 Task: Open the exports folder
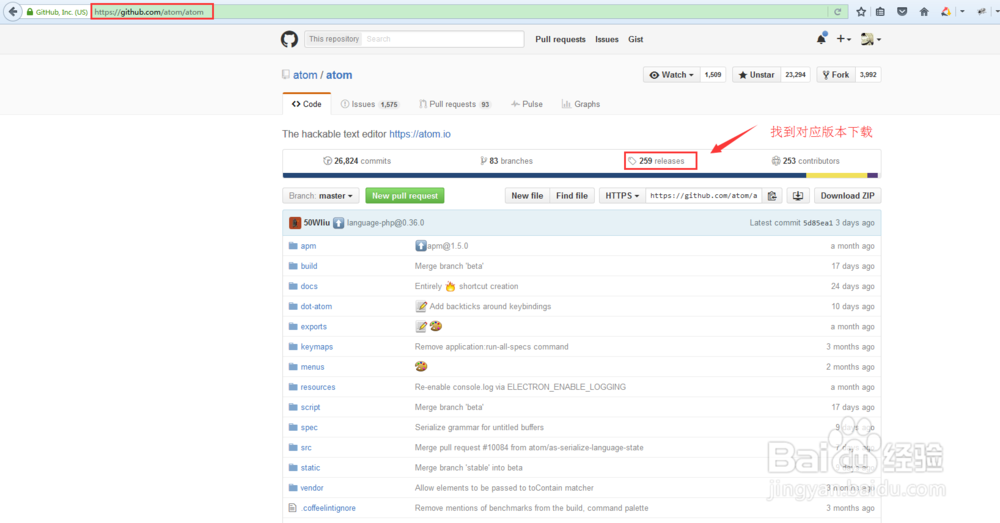click(x=313, y=327)
